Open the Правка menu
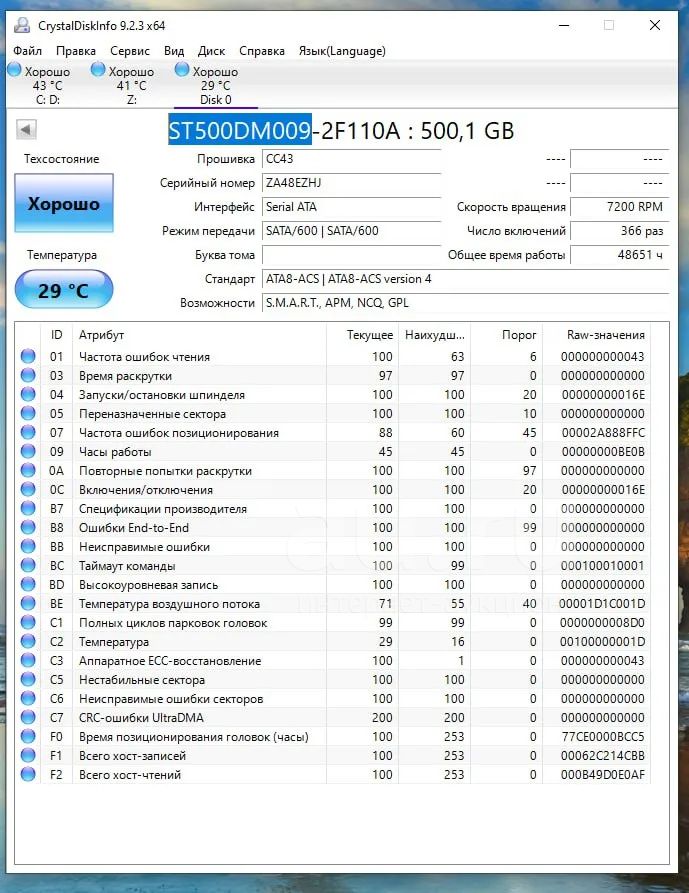 [76, 51]
